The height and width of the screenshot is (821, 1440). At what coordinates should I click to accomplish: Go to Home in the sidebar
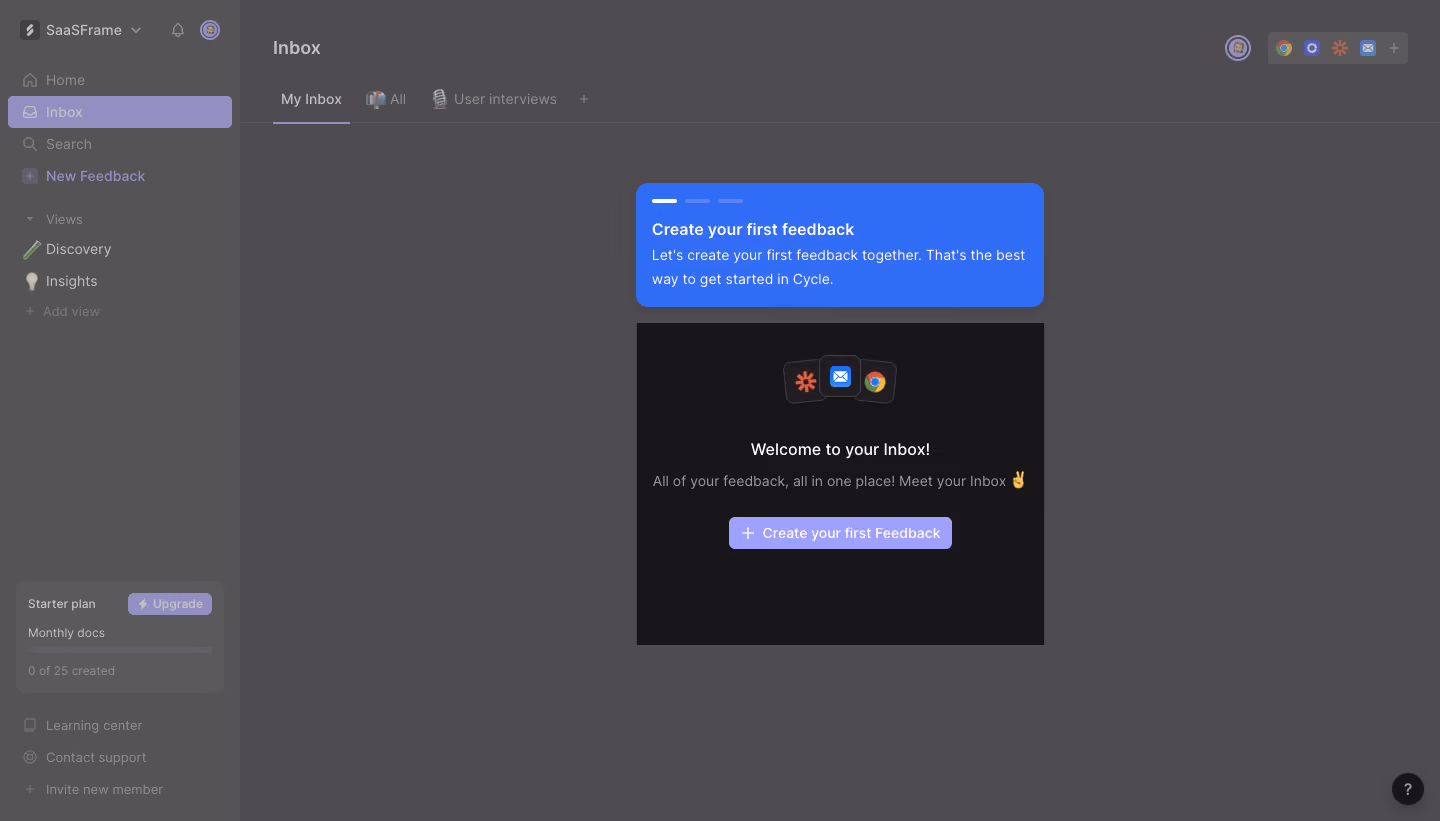click(x=120, y=80)
